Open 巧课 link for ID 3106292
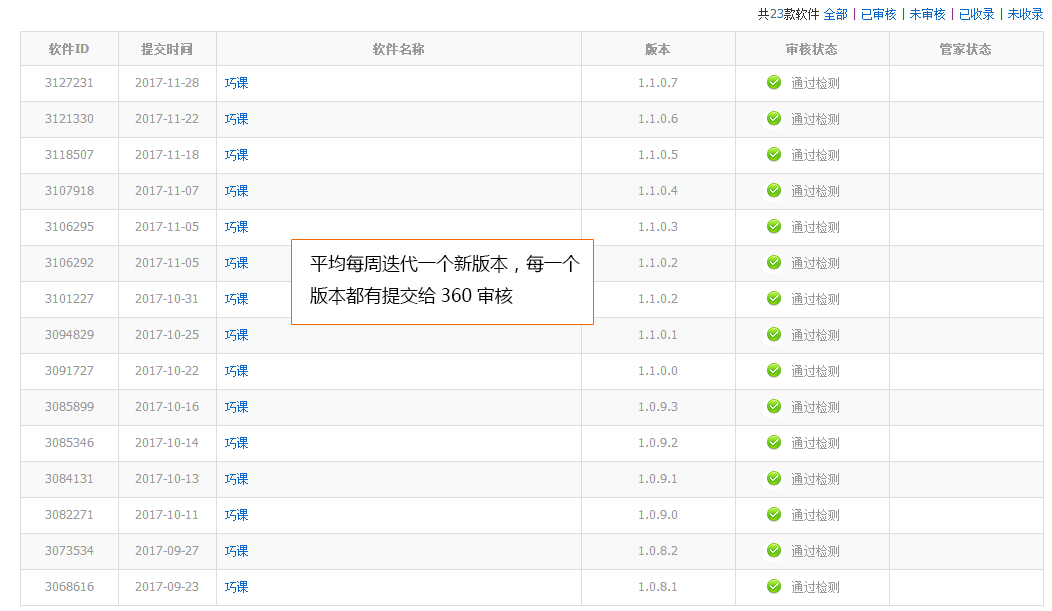 point(236,263)
